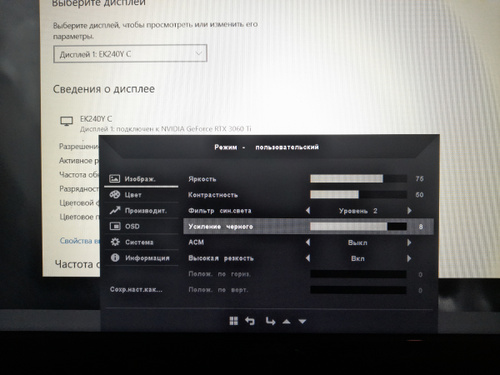Open the Система gear icon
The image size is (500, 375).
(x=115, y=242)
